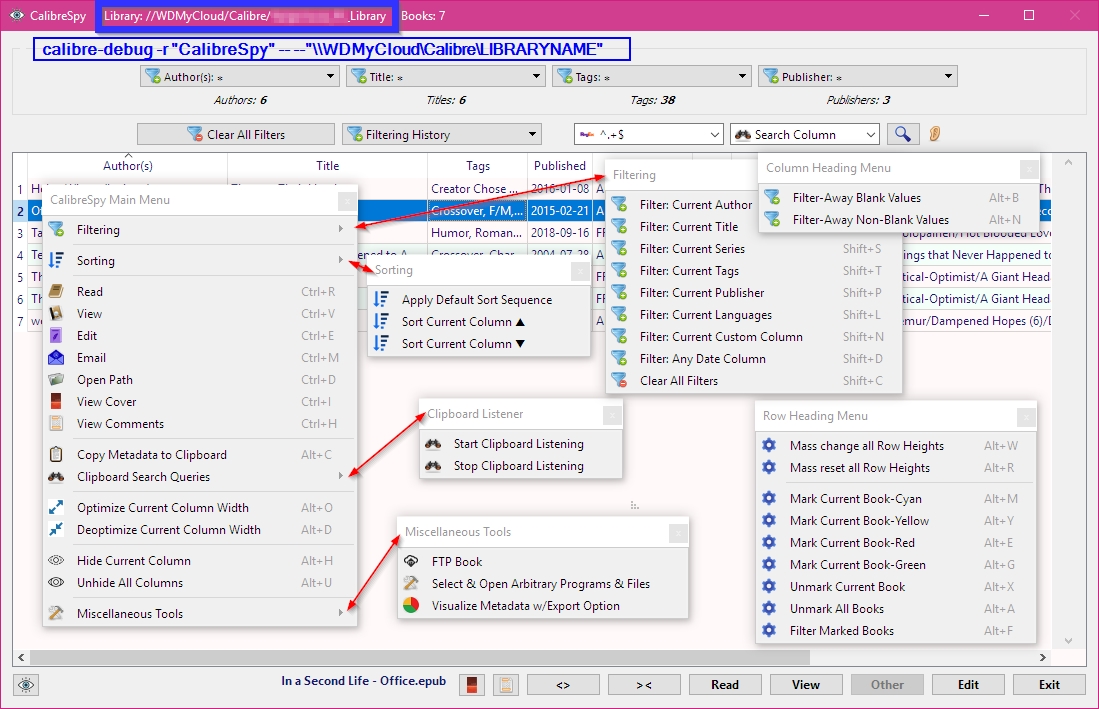Click View Comments notepad icon in Main Menu
This screenshot has height=709, width=1099.
point(56,423)
